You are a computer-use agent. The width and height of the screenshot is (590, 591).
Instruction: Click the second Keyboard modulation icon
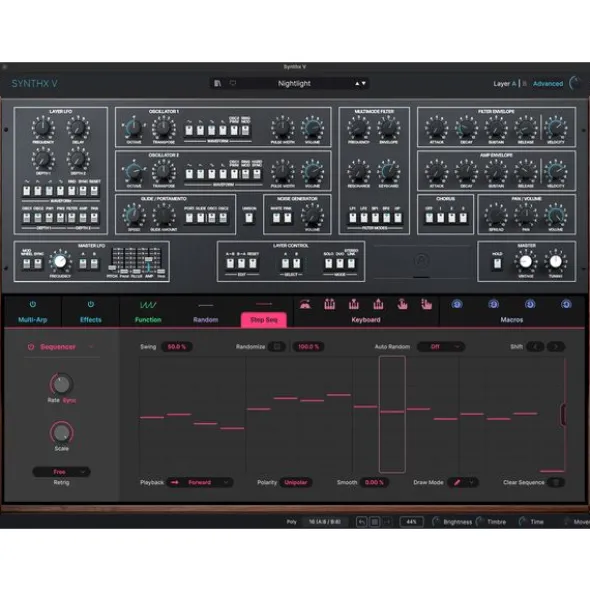click(329, 305)
